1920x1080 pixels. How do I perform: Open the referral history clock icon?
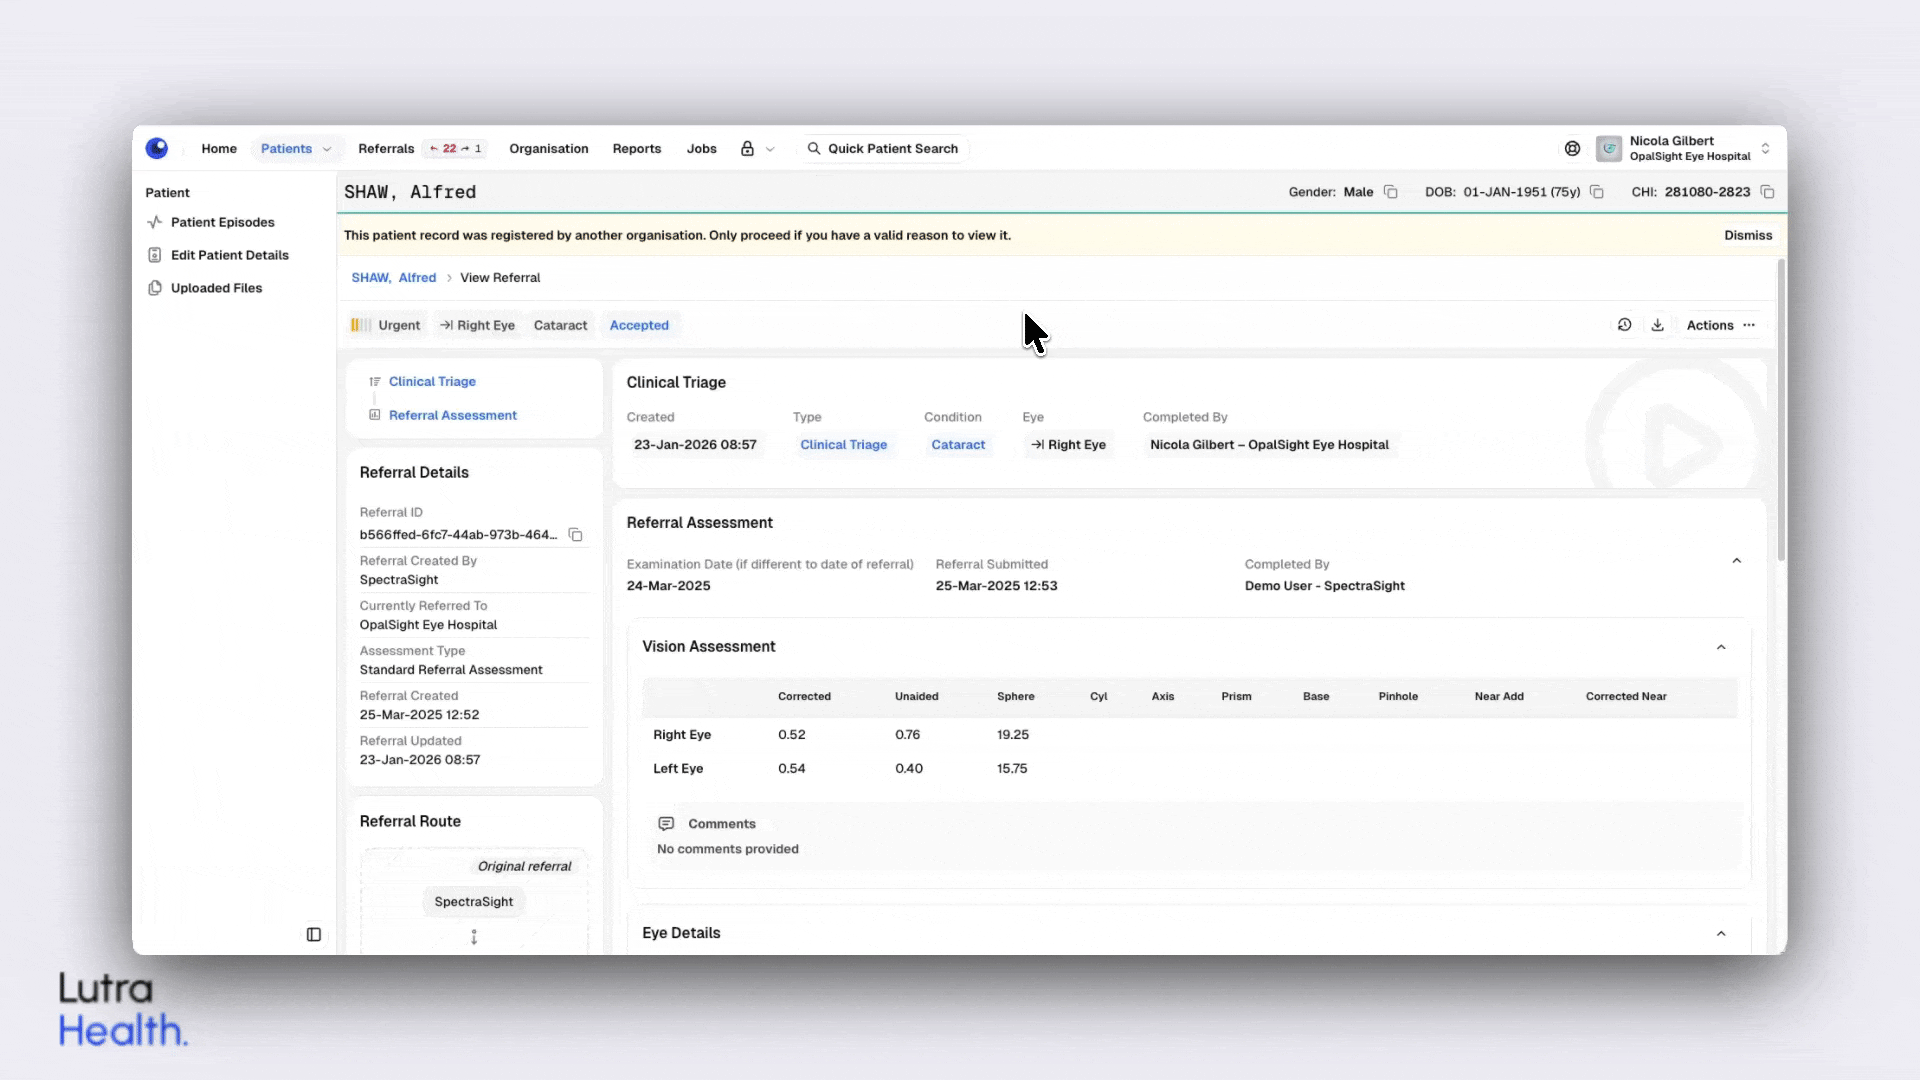(1625, 325)
